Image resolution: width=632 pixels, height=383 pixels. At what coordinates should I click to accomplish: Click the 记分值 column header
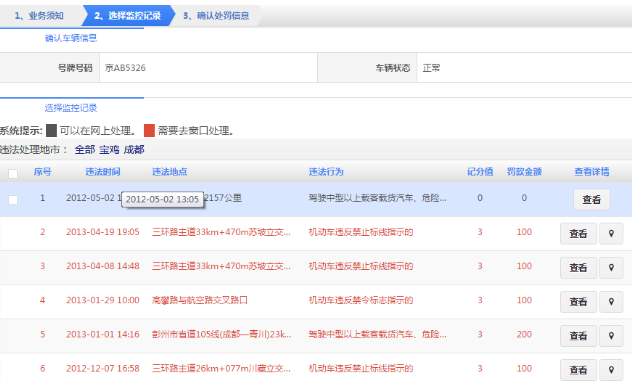coord(480,172)
